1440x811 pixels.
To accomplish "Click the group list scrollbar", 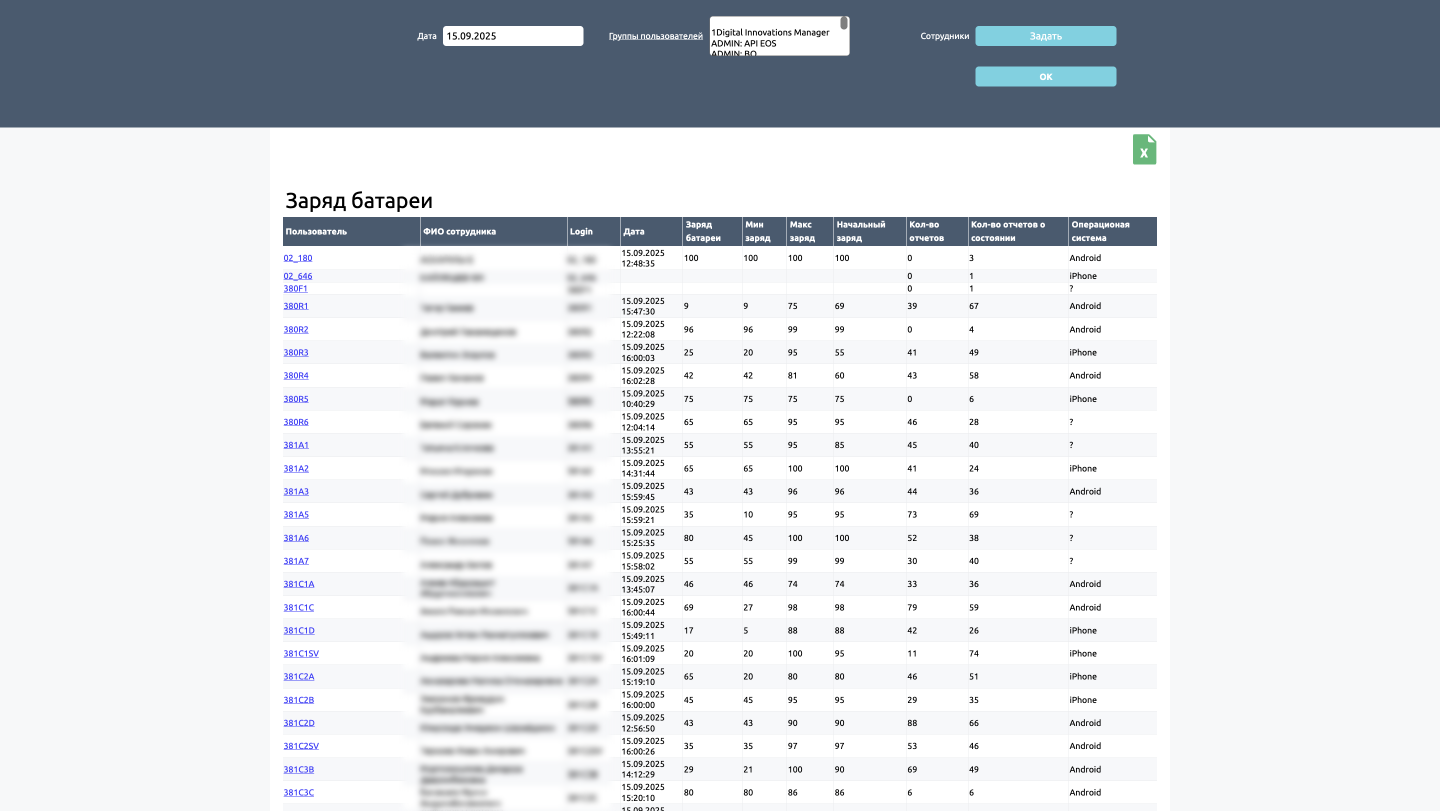I will tap(844, 24).
